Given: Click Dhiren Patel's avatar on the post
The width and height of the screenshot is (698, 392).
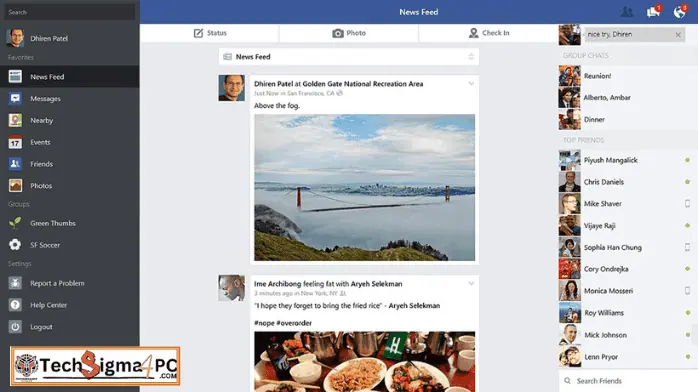Looking at the screenshot, I should pyautogui.click(x=231, y=88).
